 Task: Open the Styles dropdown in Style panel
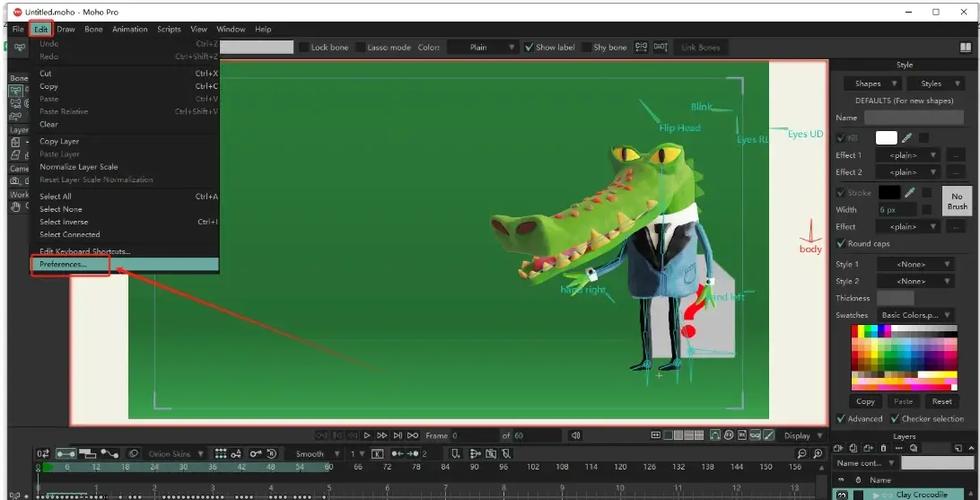pos(936,83)
